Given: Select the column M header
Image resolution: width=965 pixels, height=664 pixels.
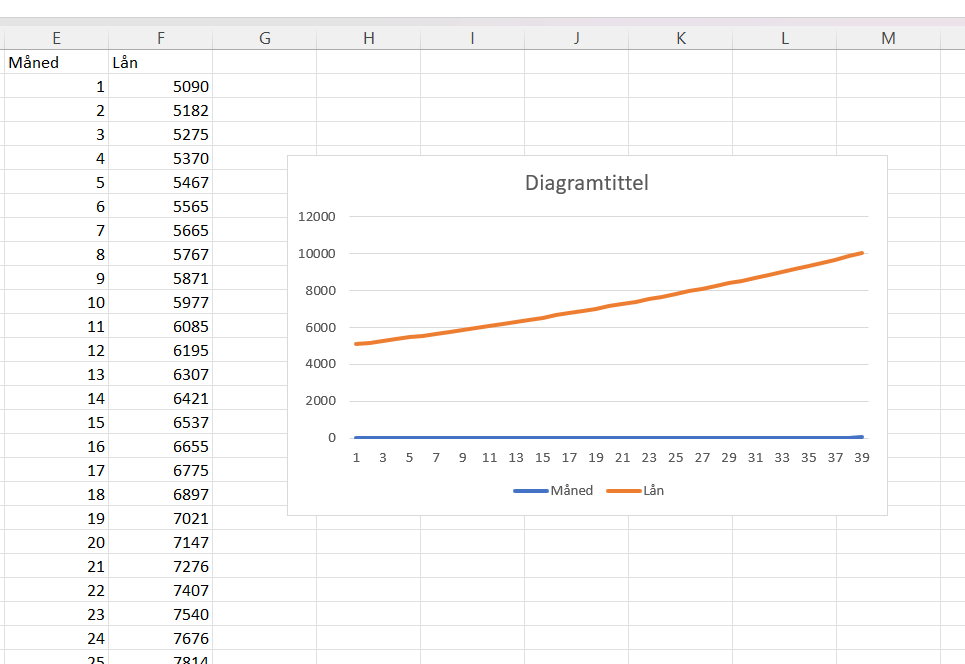Looking at the screenshot, I should 888,38.
